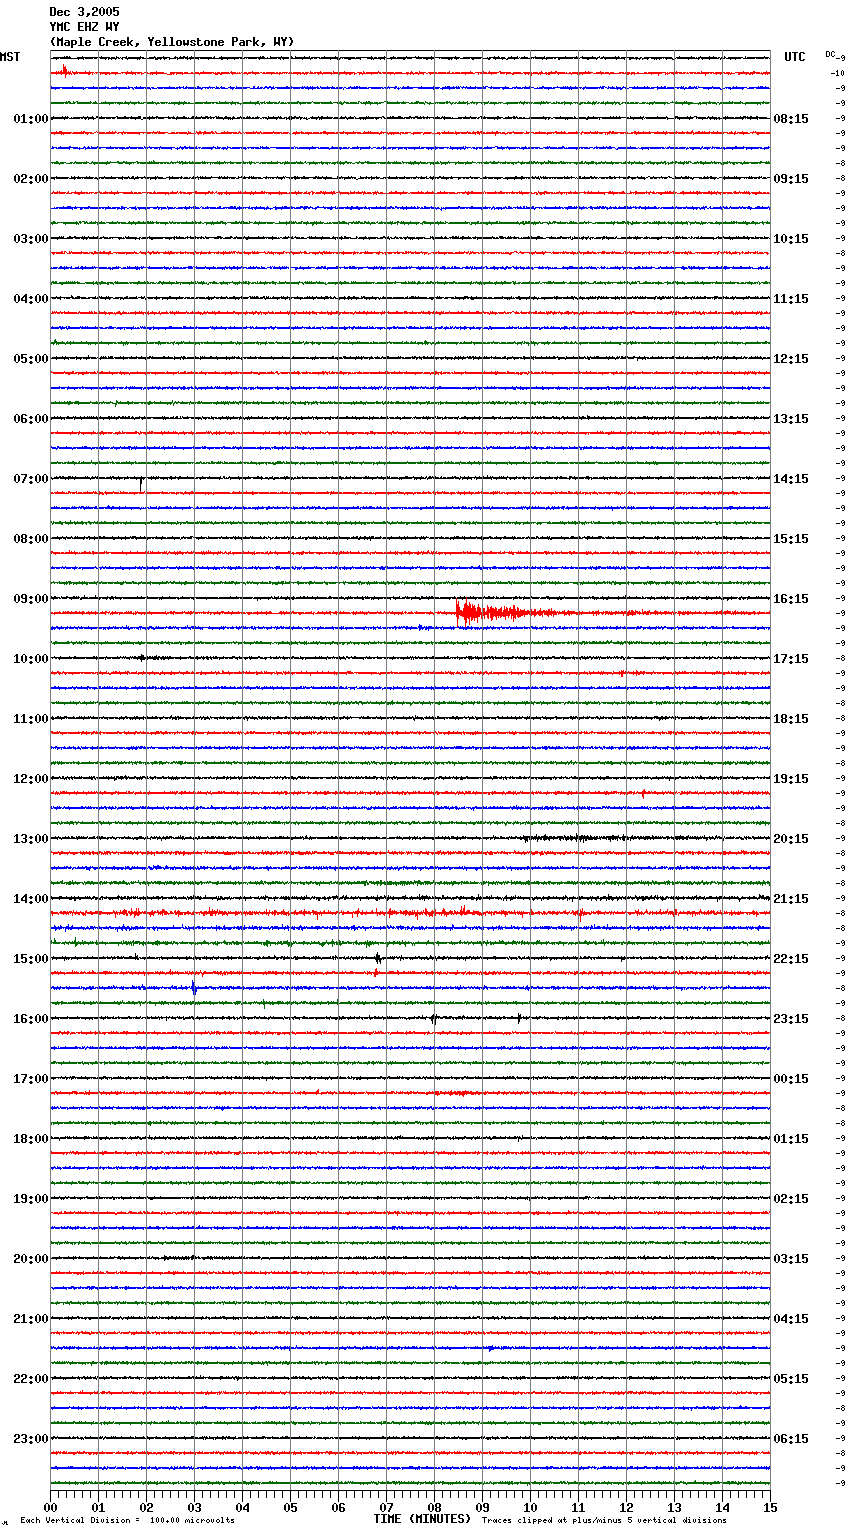850x1534 pixels.
Task: Click the "DC" column header
Action: tap(830, 54)
